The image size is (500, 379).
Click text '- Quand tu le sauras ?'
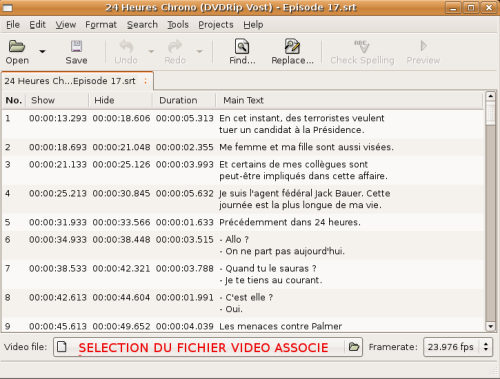point(268,269)
